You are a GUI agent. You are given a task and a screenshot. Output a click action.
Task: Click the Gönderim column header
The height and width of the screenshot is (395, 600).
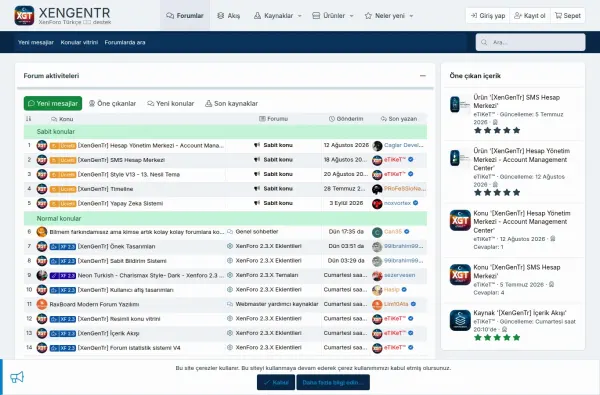tap(346, 119)
